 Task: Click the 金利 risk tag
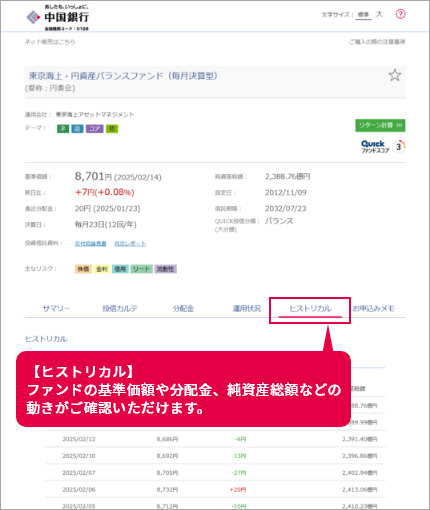pos(102,269)
